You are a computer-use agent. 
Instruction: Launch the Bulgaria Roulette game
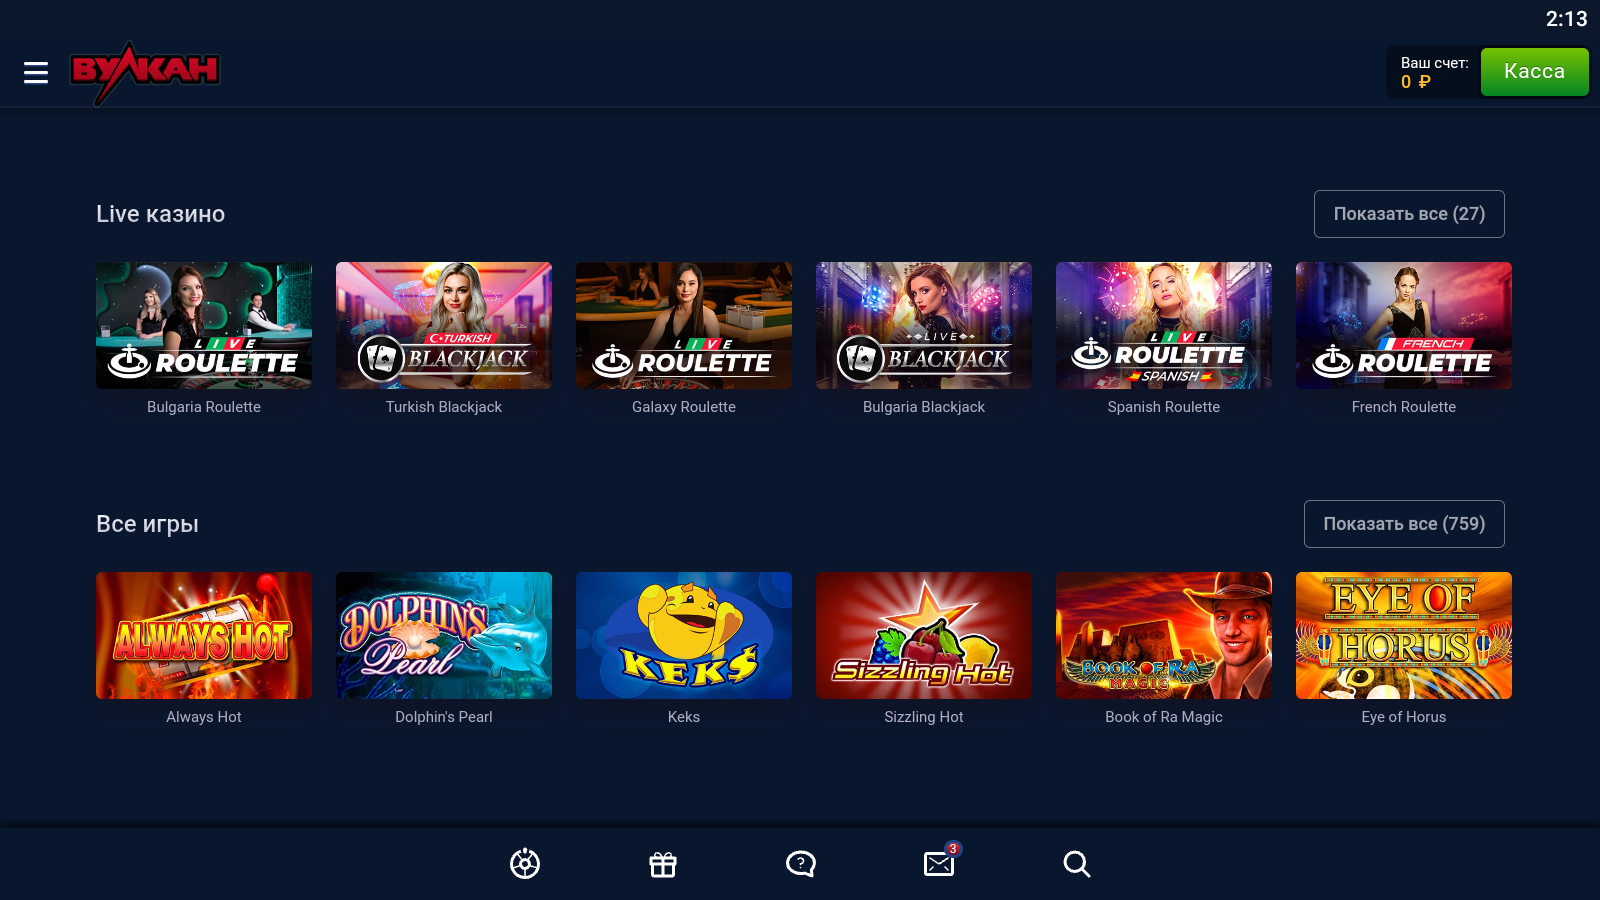[x=204, y=325]
